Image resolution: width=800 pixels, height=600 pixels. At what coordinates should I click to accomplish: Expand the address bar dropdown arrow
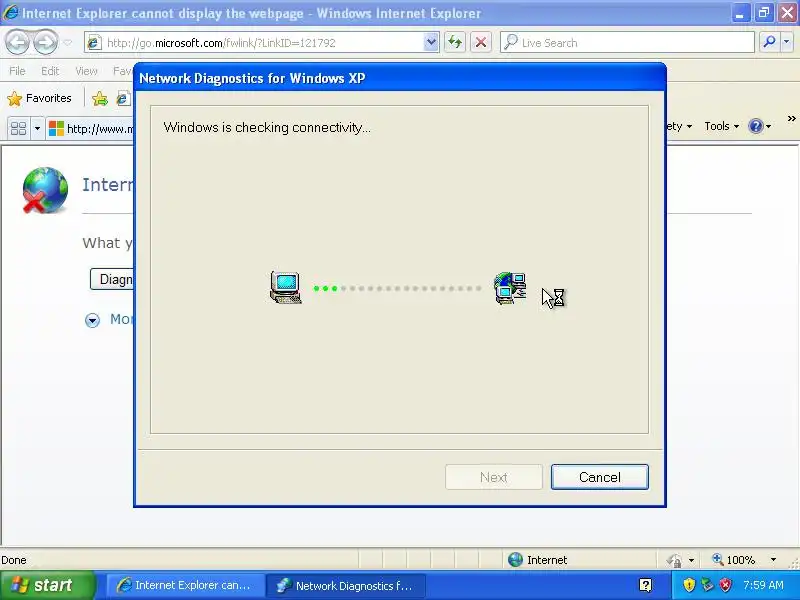tap(431, 43)
